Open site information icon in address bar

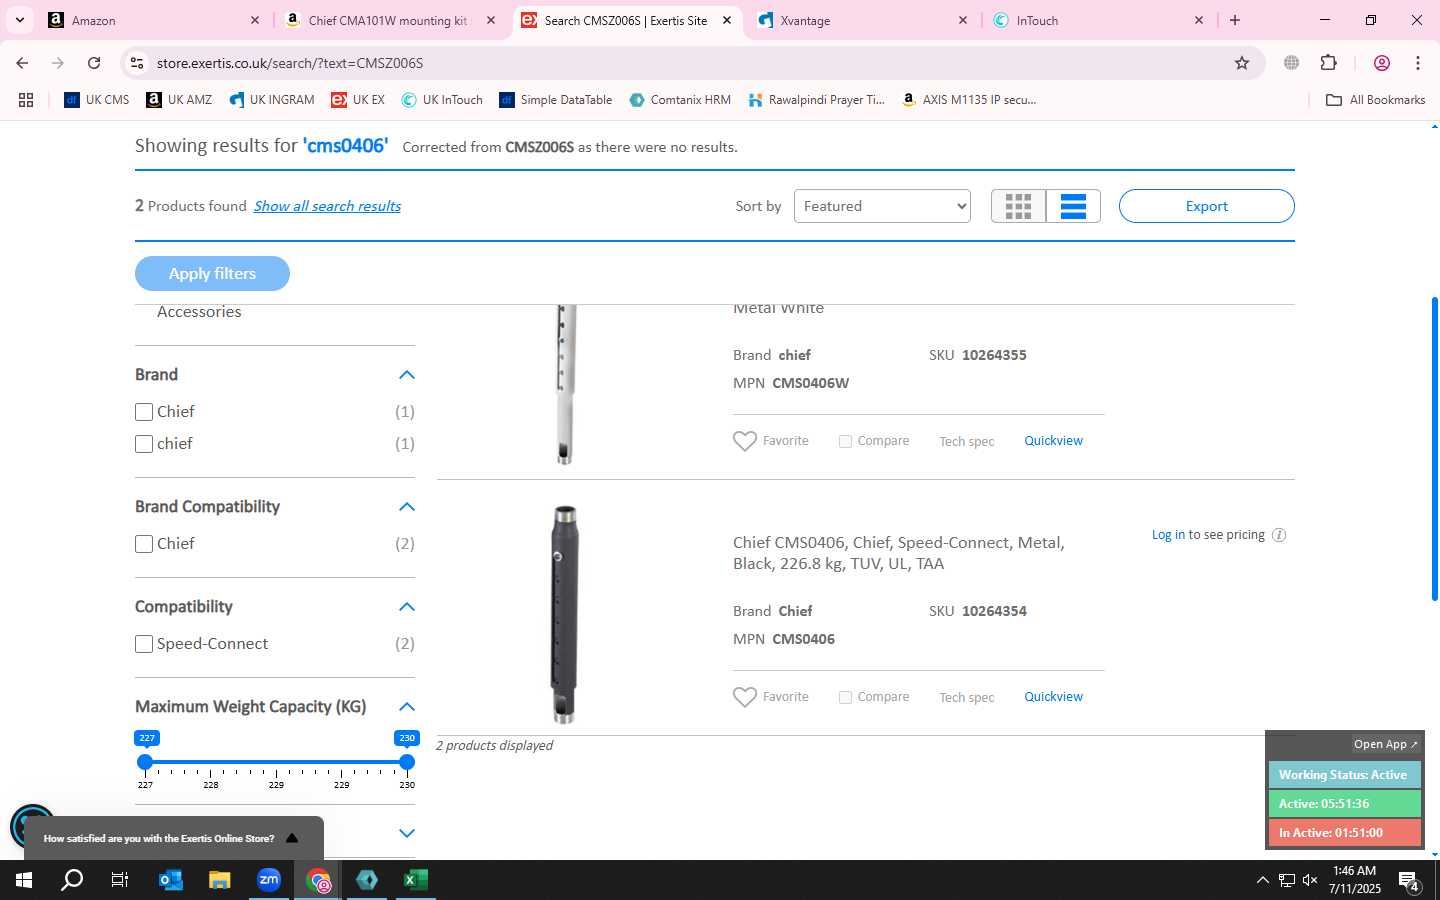click(x=137, y=63)
